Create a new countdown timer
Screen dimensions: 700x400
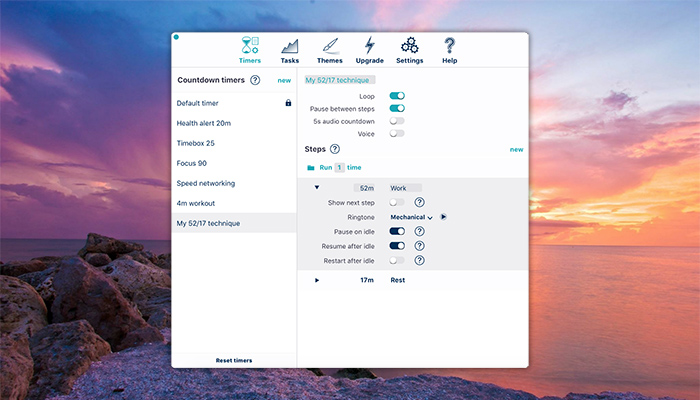[284, 80]
